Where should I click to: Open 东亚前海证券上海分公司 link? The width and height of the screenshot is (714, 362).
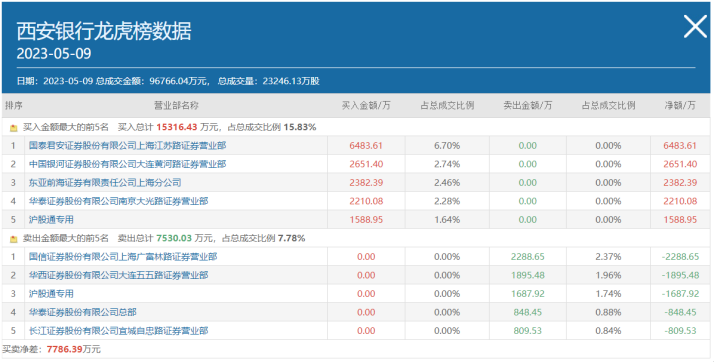click(105, 183)
